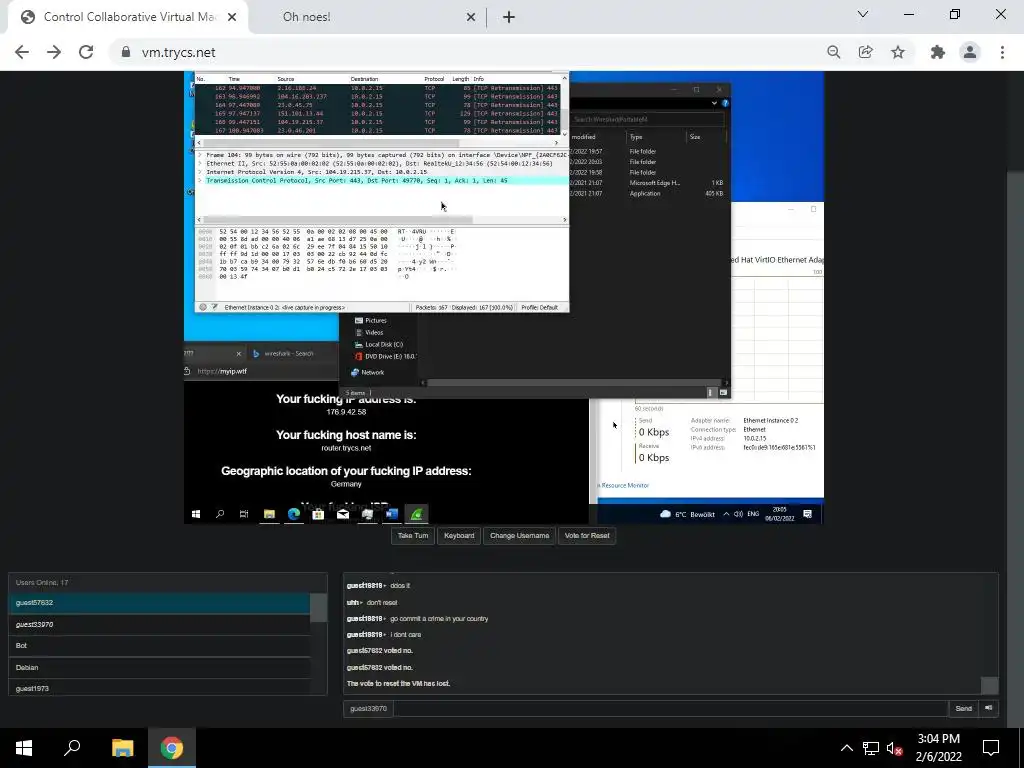Open Chrome extensions puzzle icon
The width and height of the screenshot is (1024, 768).
pos(938,52)
